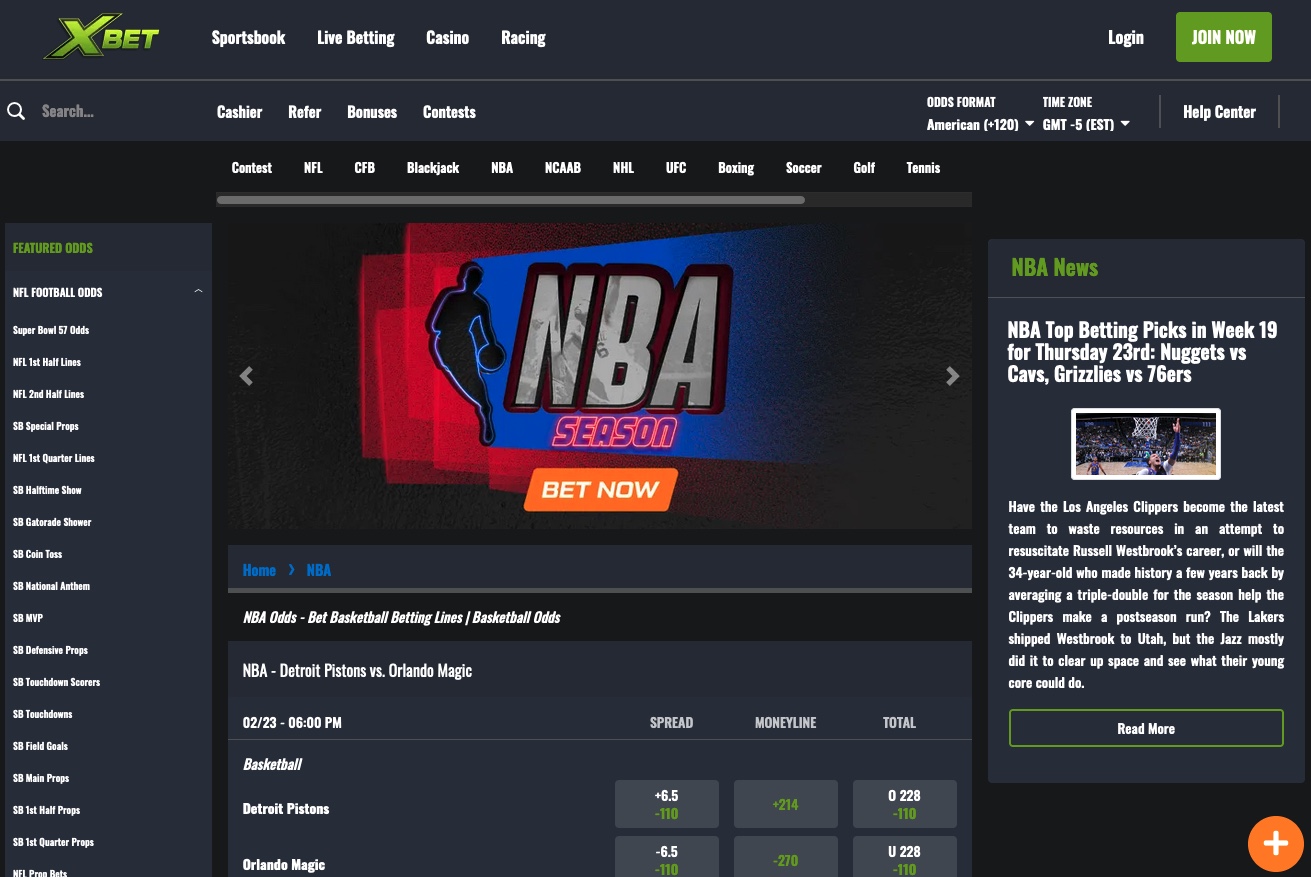The image size is (1311, 877).
Task: Open SB 1st Quarter Props
Action: (54, 842)
